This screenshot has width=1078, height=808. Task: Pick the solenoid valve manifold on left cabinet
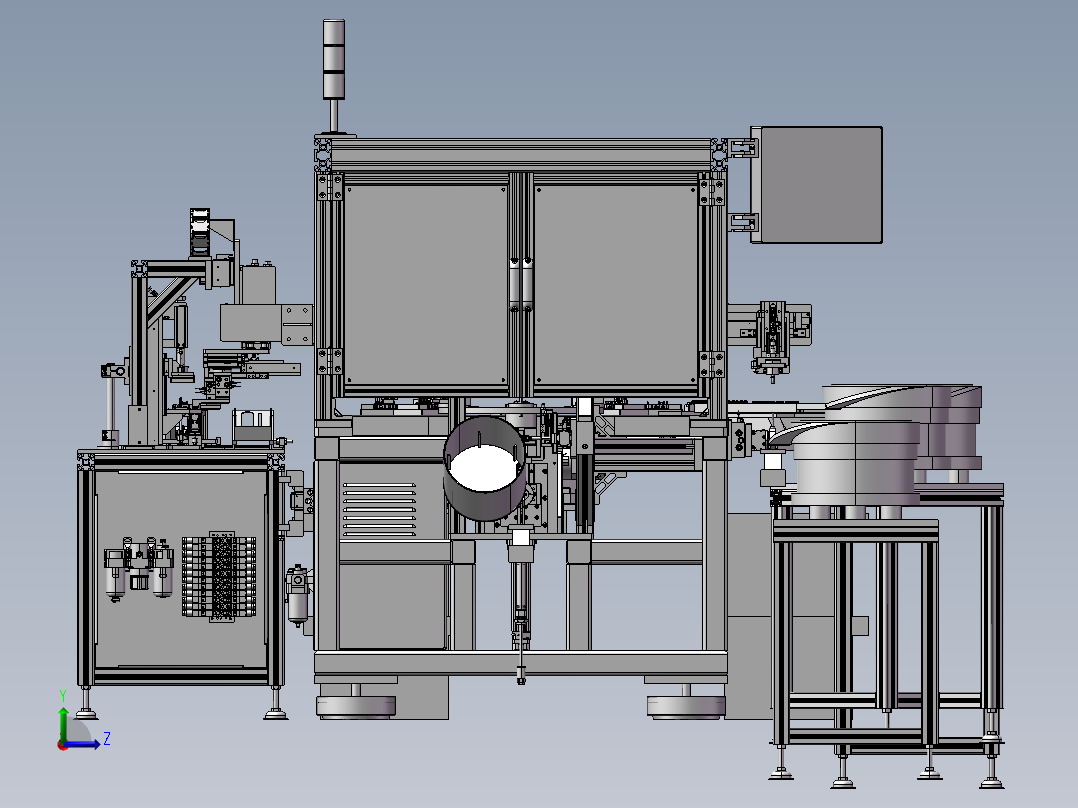click(x=219, y=576)
